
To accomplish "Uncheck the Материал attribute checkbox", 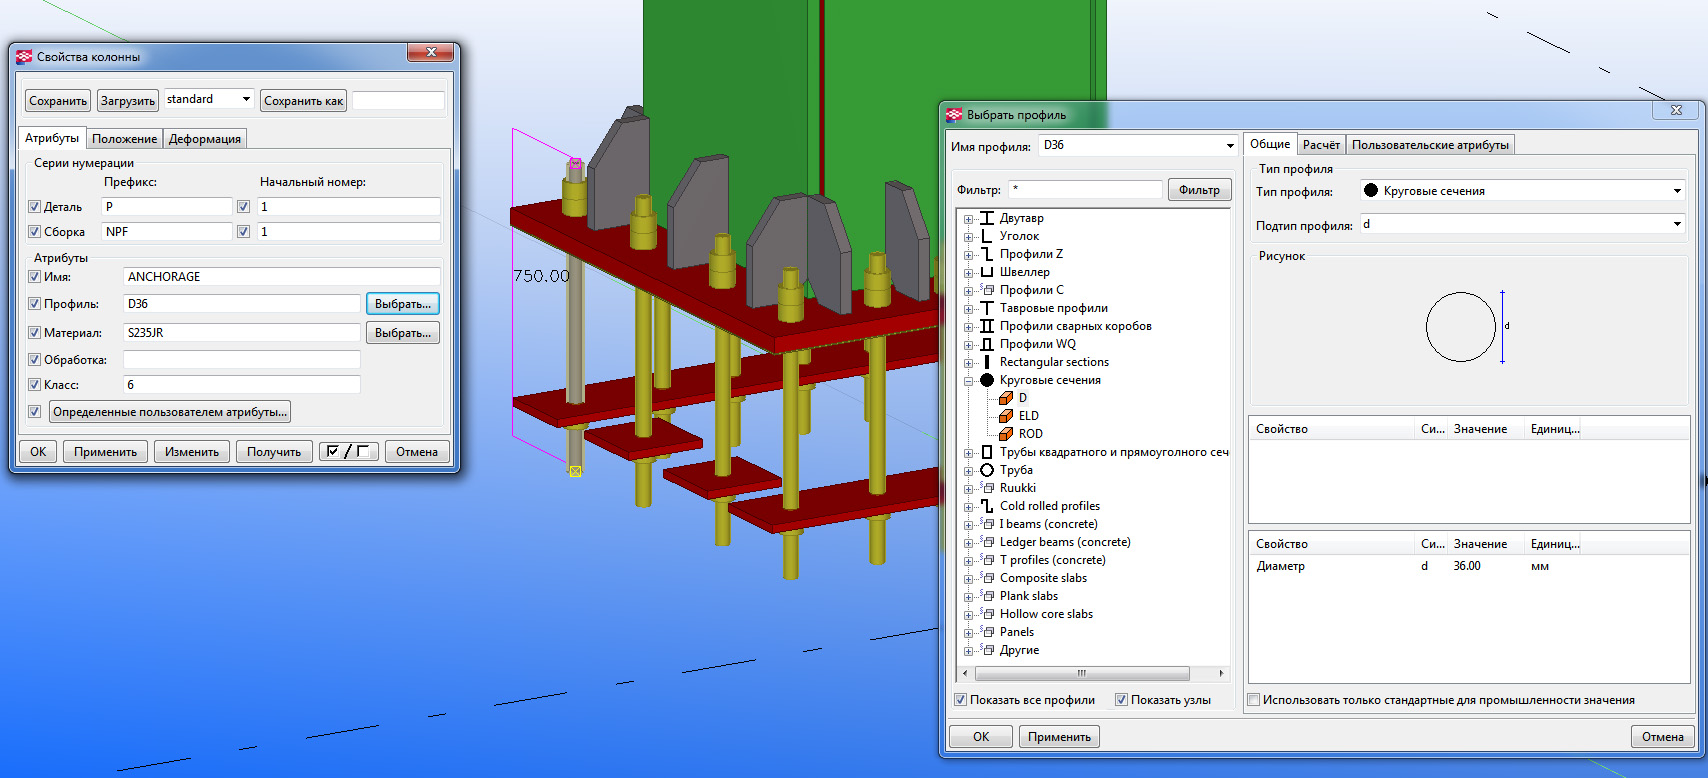I will pyautogui.click(x=34, y=333).
